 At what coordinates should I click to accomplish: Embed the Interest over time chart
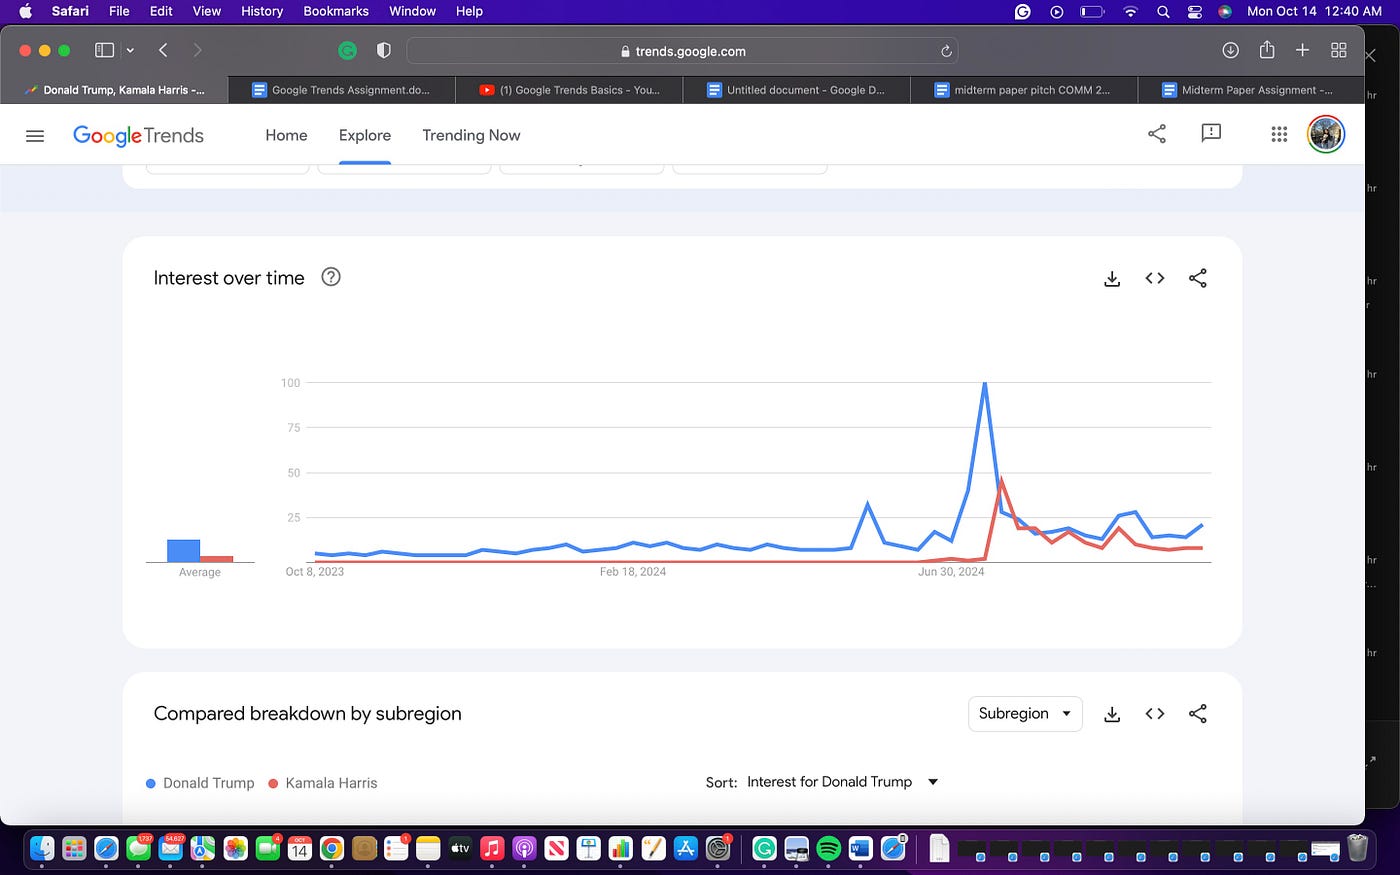pos(1155,278)
